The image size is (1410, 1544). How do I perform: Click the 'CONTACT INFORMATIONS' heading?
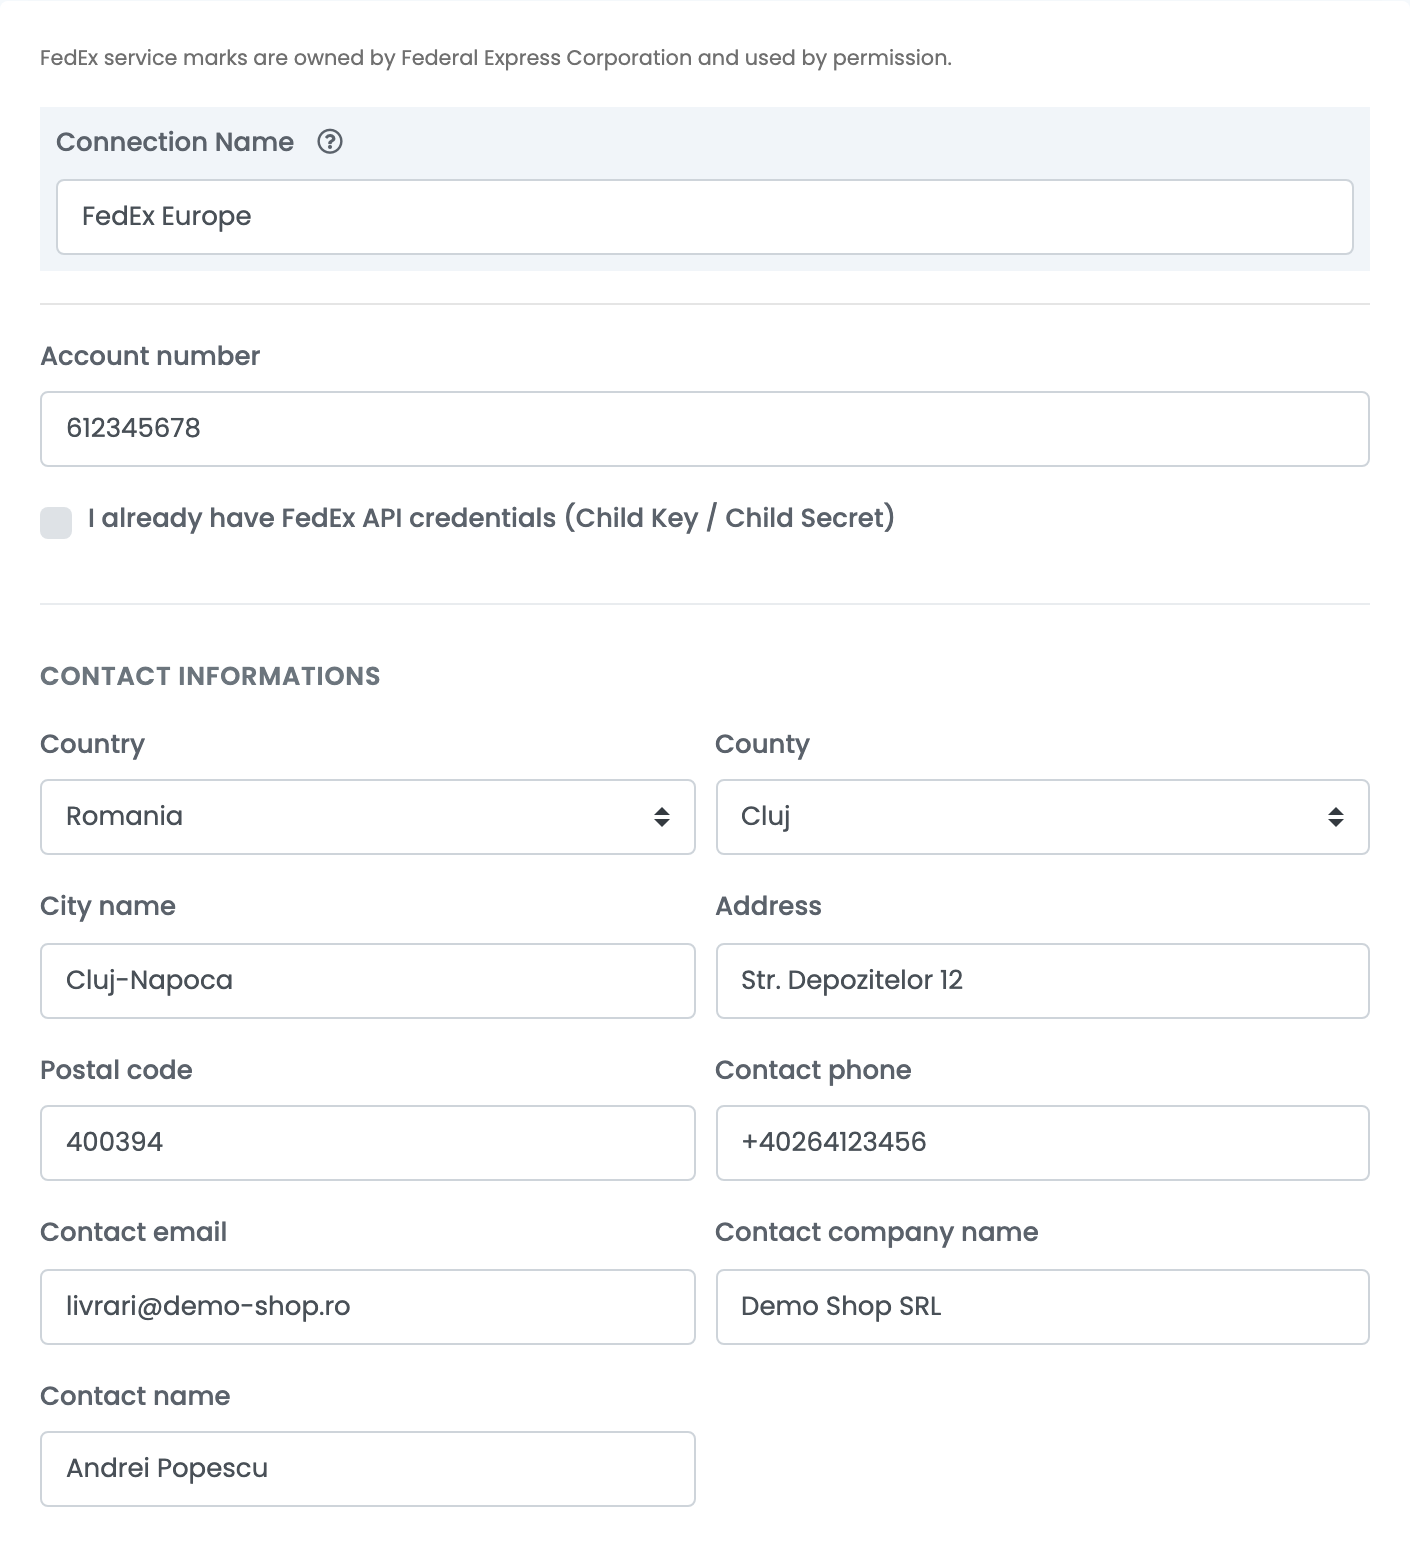(x=210, y=676)
